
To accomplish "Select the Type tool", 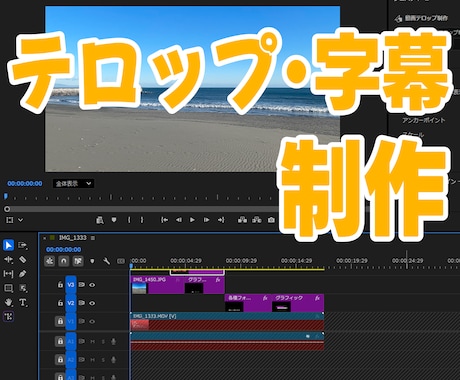I will point(23,302).
